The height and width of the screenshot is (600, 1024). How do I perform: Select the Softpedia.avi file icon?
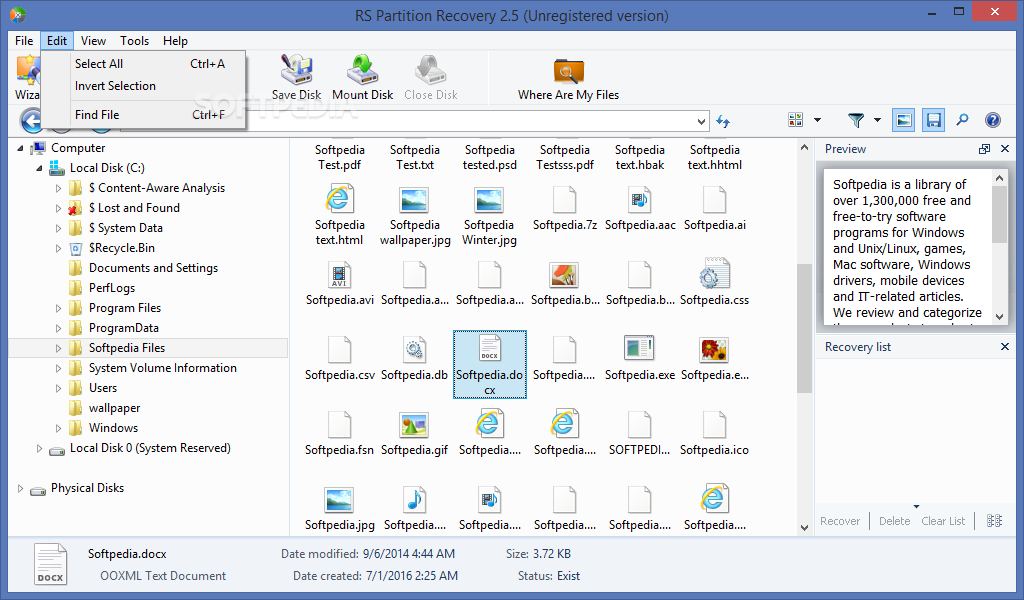(x=340, y=275)
